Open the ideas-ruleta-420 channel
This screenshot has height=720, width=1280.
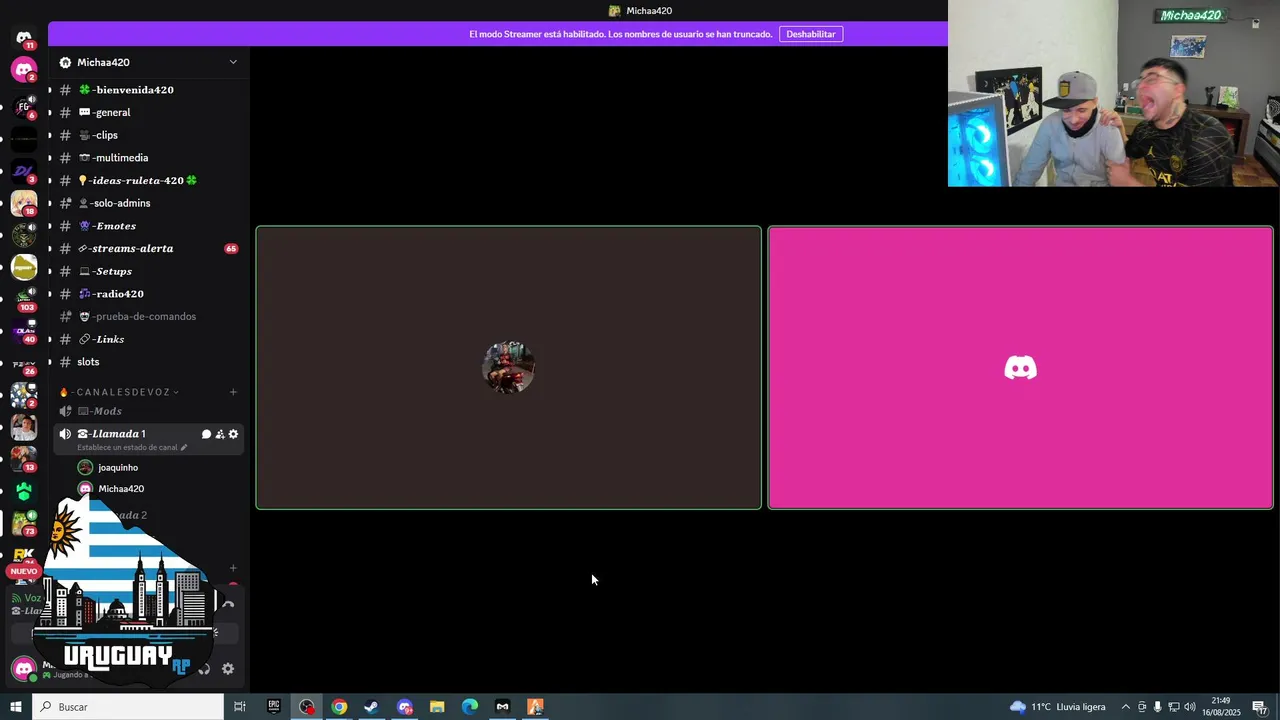[148, 181]
